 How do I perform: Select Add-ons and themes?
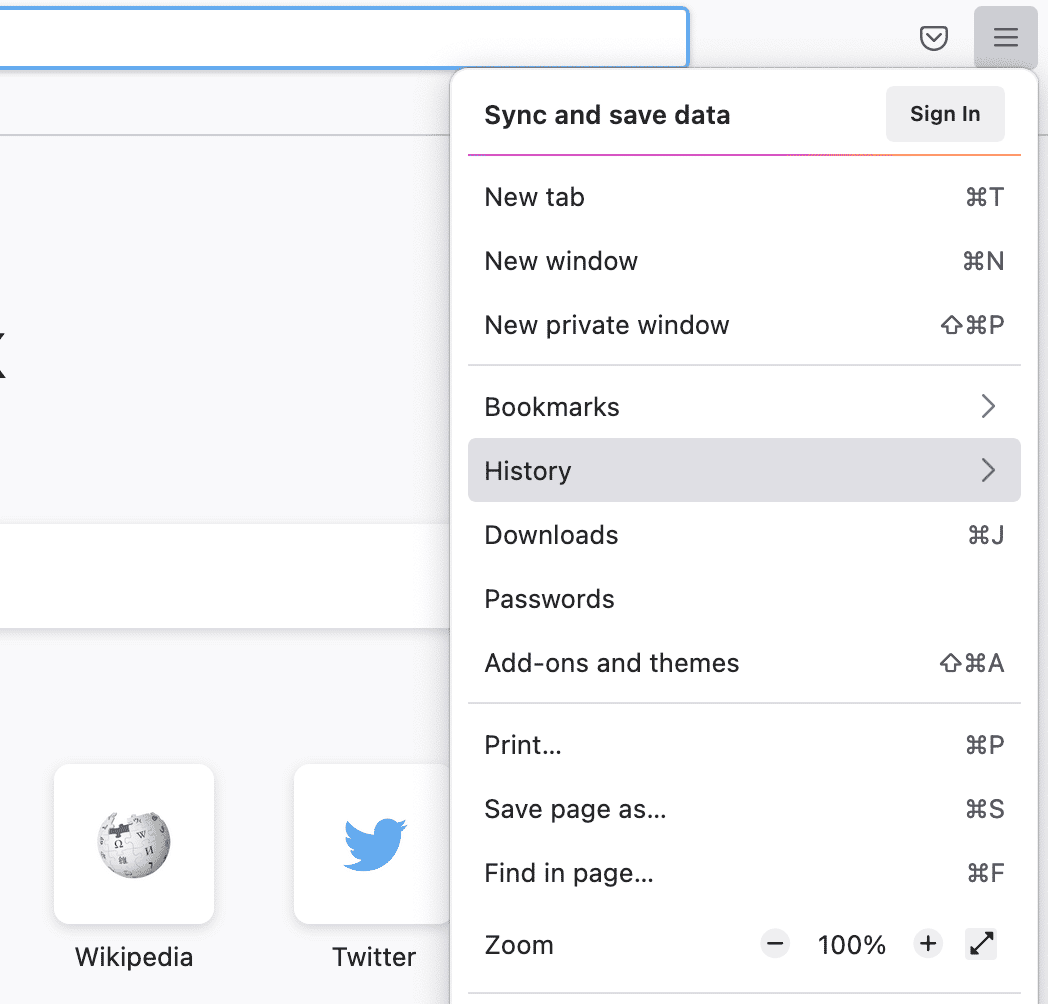coord(612,663)
